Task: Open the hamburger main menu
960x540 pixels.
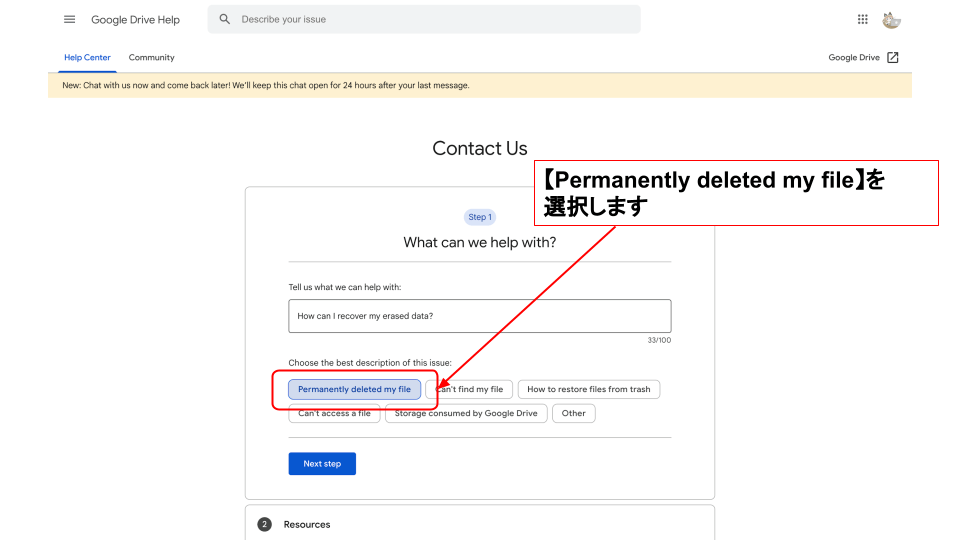Action: (69, 19)
